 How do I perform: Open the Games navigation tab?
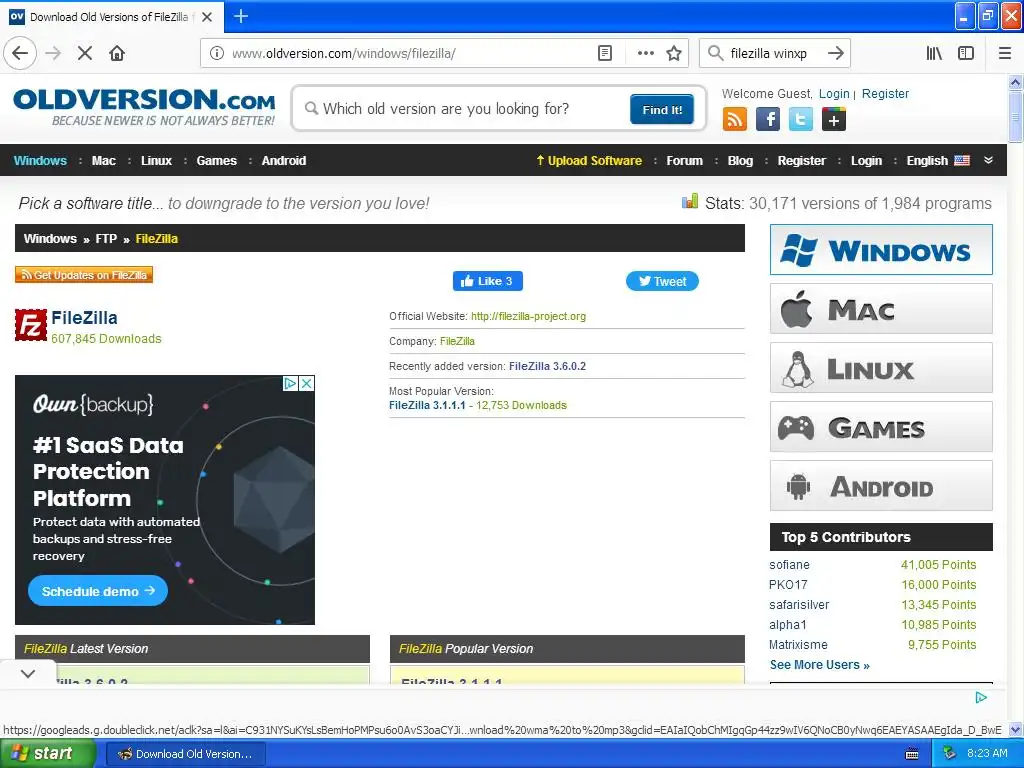[x=216, y=161]
